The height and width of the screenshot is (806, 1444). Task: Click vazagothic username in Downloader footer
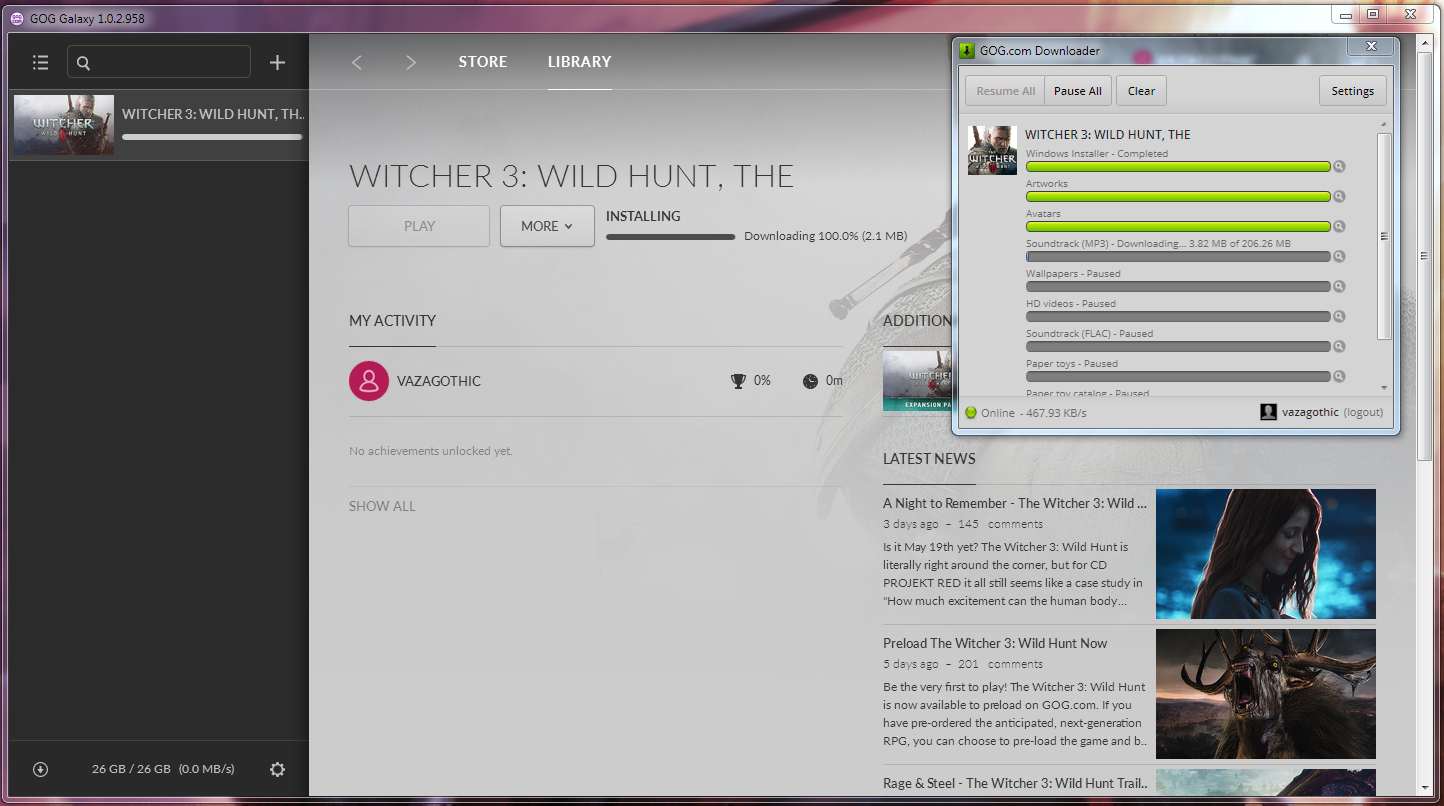[1310, 412]
